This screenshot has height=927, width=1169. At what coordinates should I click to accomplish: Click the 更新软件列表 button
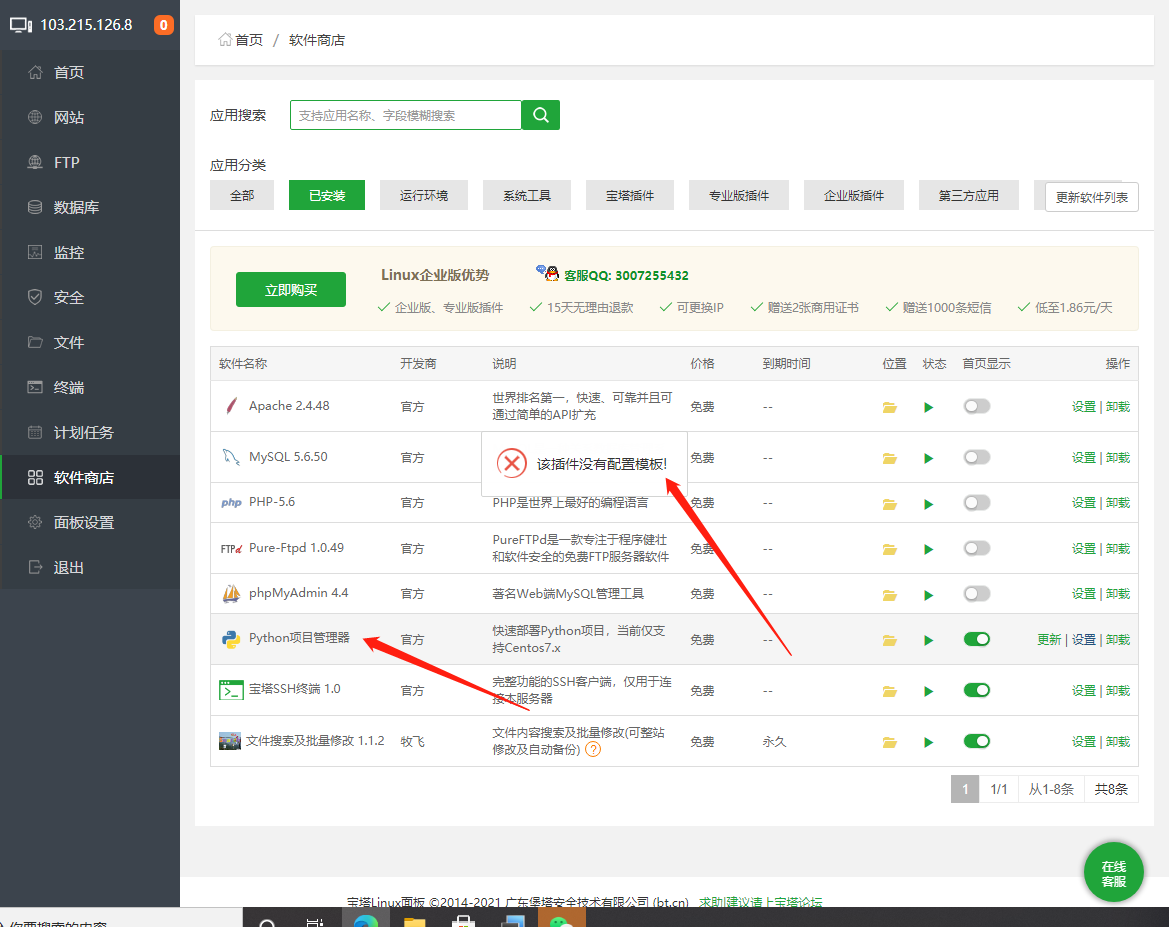pos(1091,197)
